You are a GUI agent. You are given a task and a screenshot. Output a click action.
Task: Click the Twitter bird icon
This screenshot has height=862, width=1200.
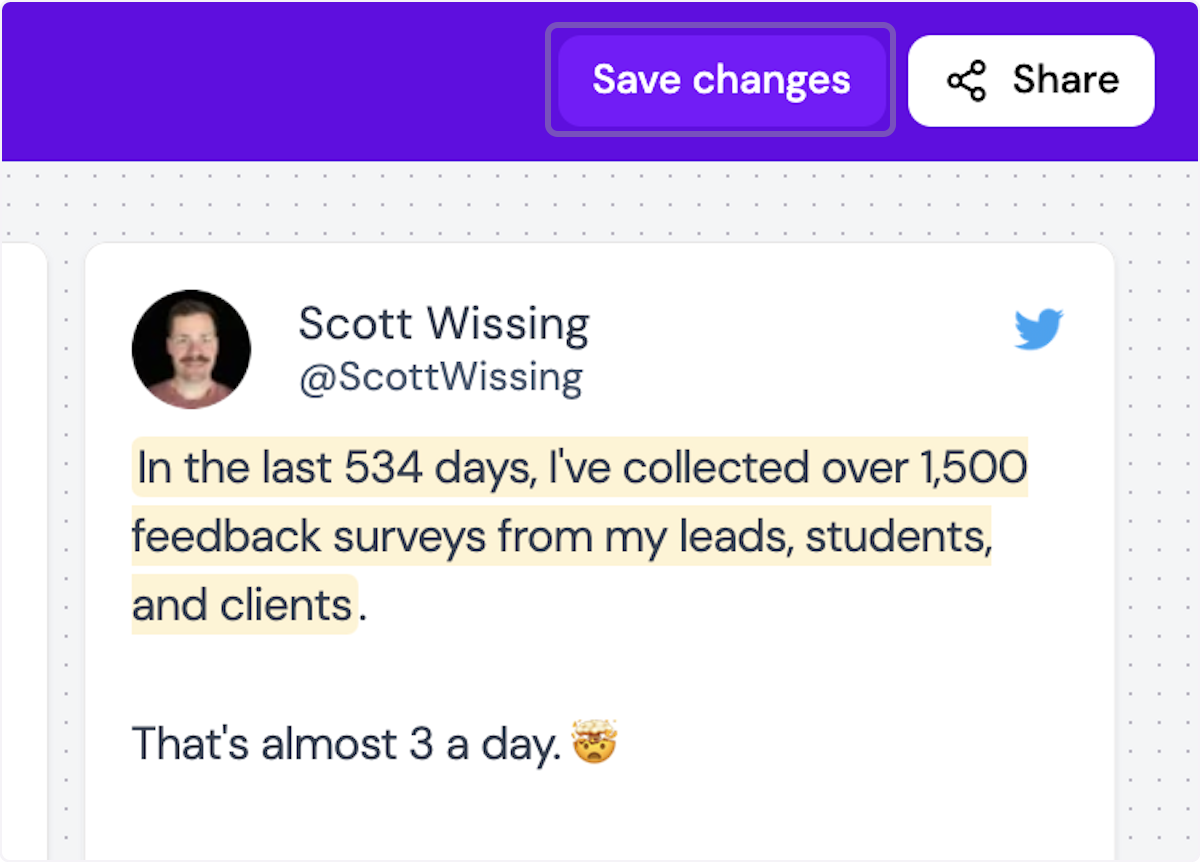point(1040,330)
